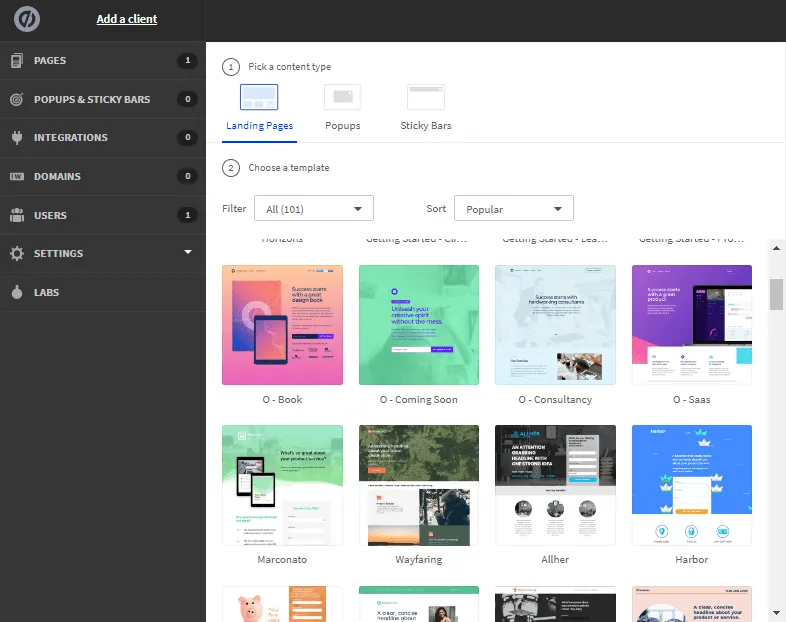The image size is (786, 622).
Task: Switch to the Sticky Bars tab label
Action: pos(426,126)
